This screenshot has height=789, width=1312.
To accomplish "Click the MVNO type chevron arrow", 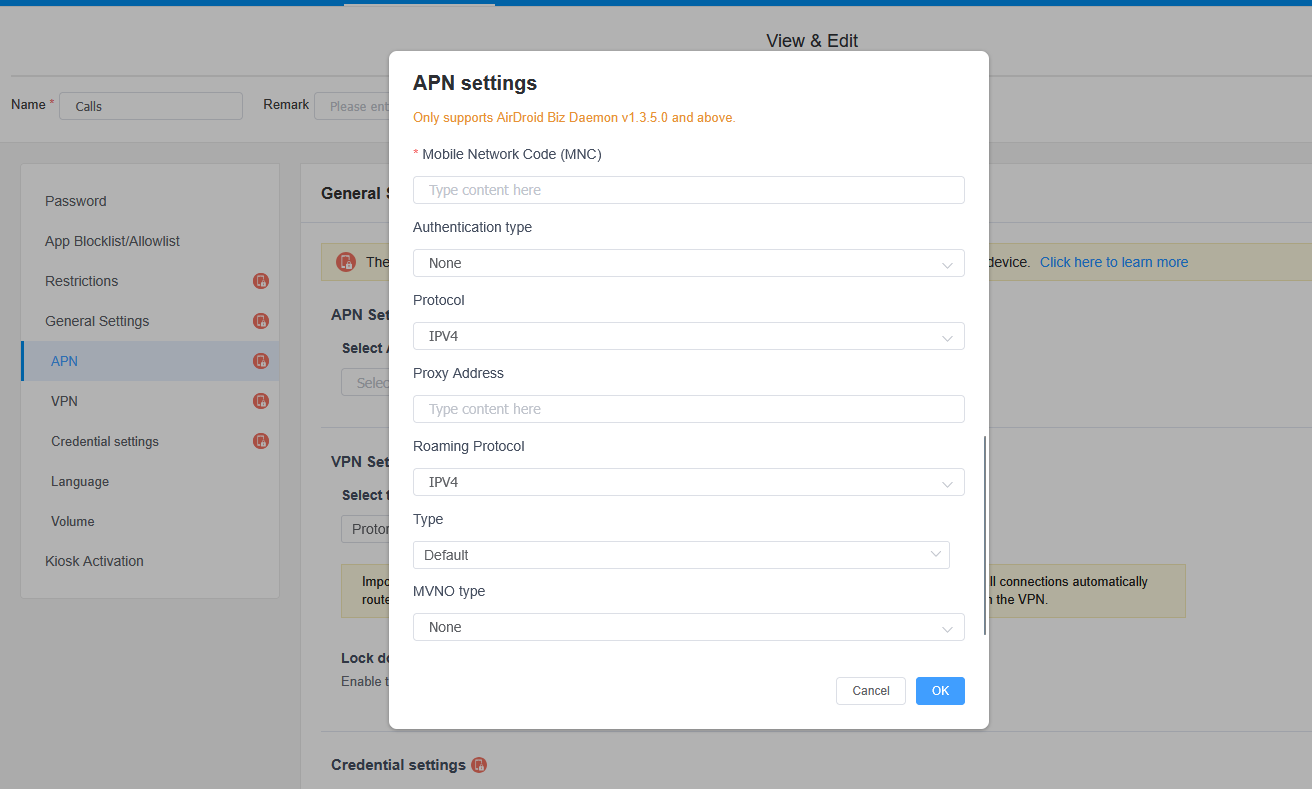I will point(947,628).
